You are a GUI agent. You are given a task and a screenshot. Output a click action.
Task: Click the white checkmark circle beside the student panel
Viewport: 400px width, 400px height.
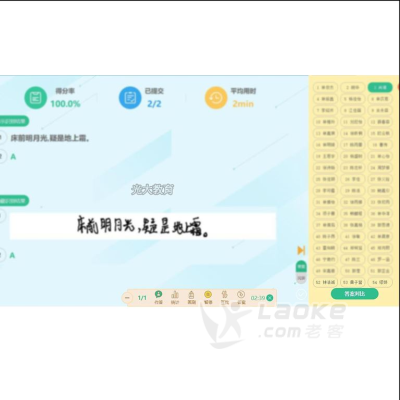301,294
